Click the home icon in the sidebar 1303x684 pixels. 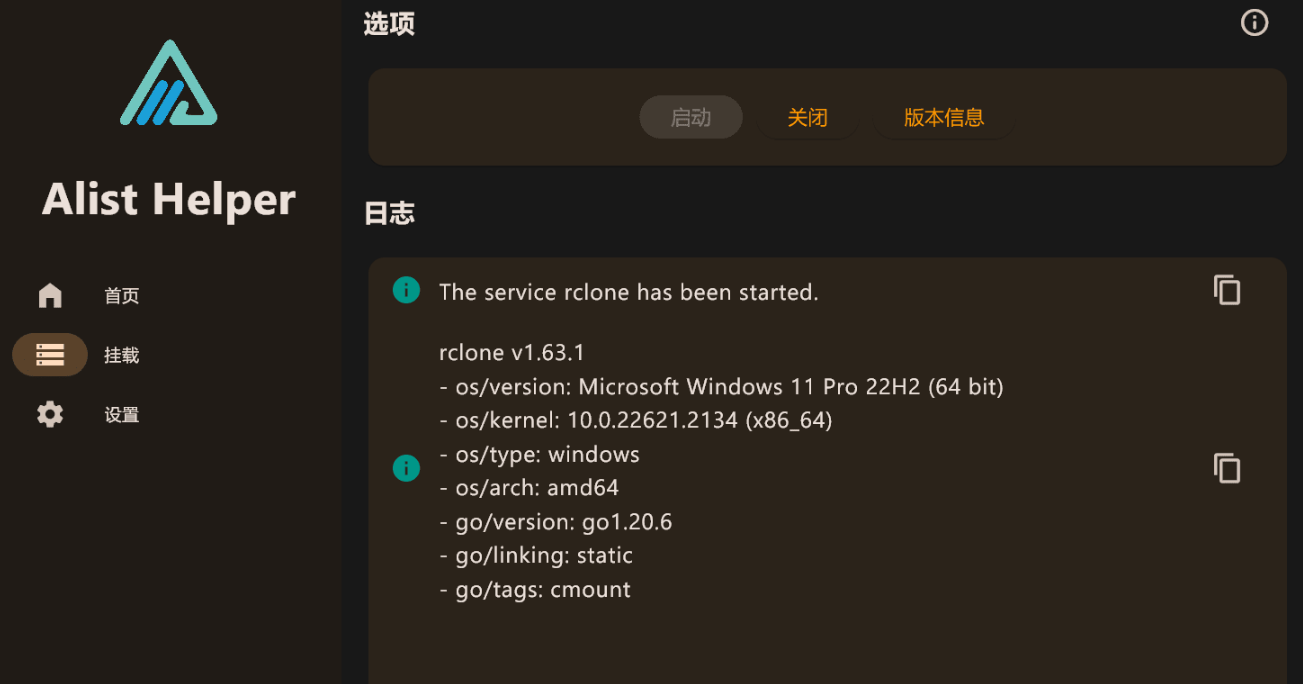[x=49, y=295]
